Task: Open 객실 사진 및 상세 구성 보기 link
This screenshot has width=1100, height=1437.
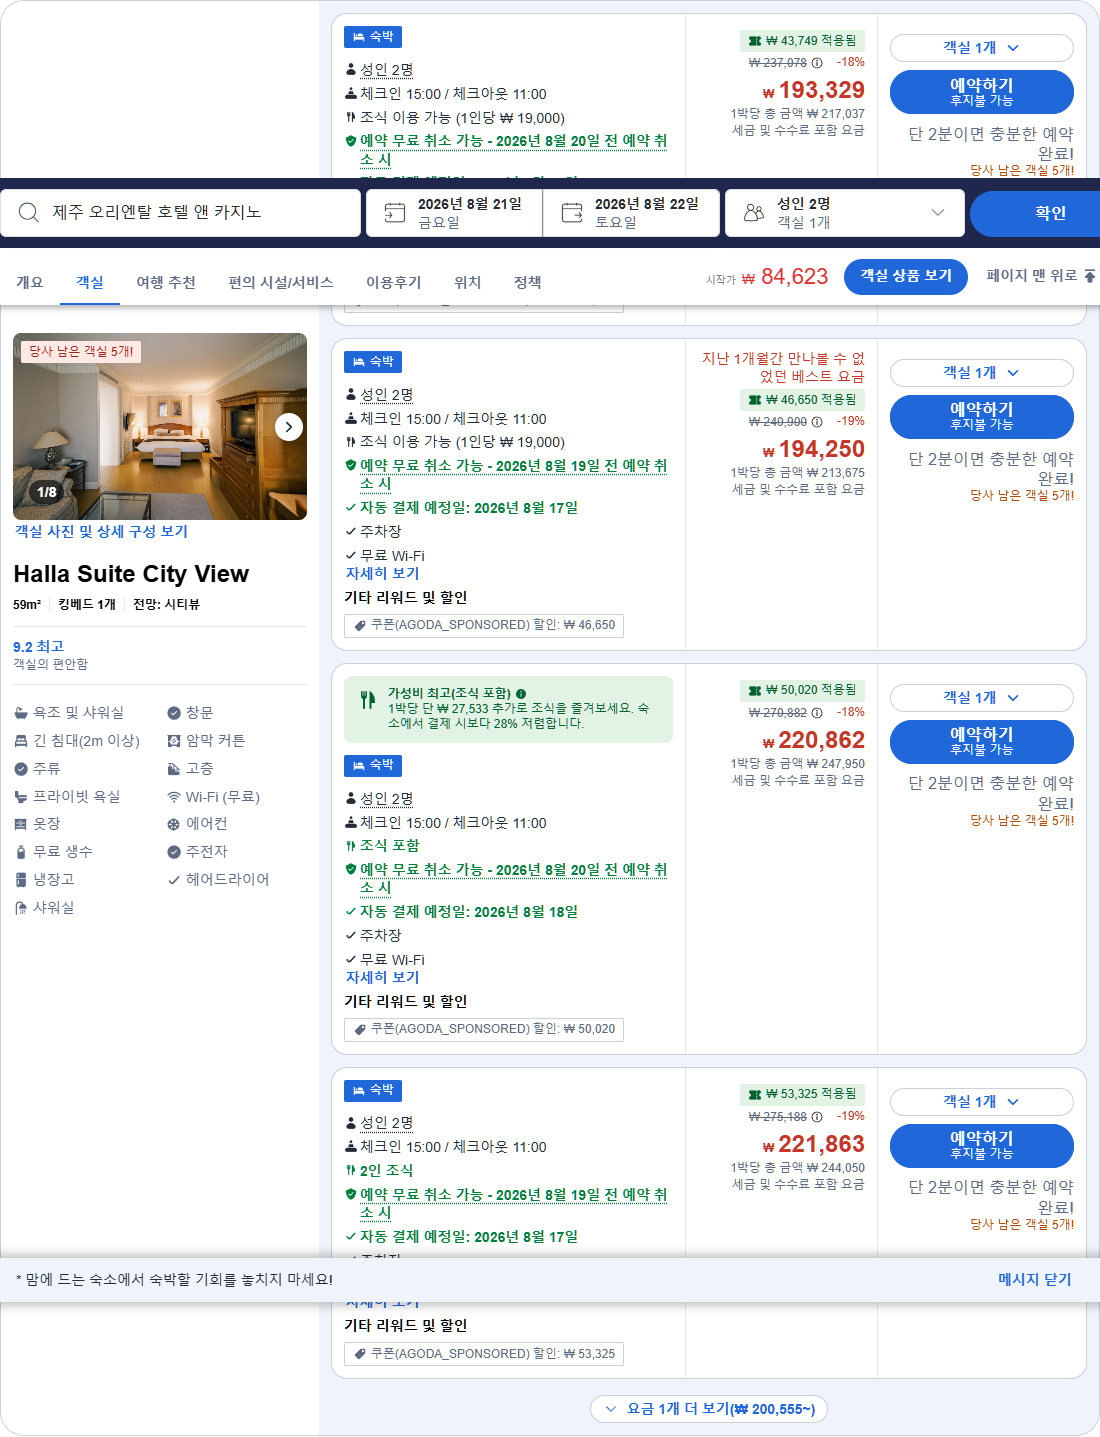Action: click(101, 532)
